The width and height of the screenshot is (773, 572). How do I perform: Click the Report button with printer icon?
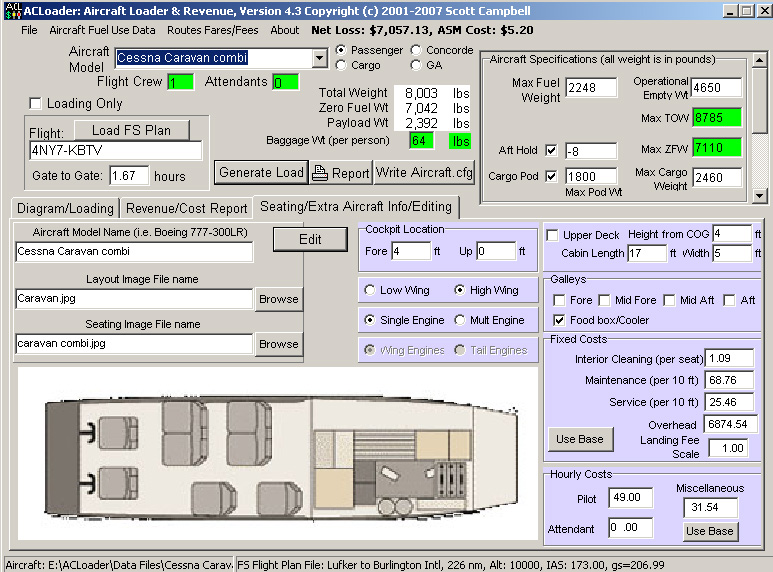click(341, 173)
